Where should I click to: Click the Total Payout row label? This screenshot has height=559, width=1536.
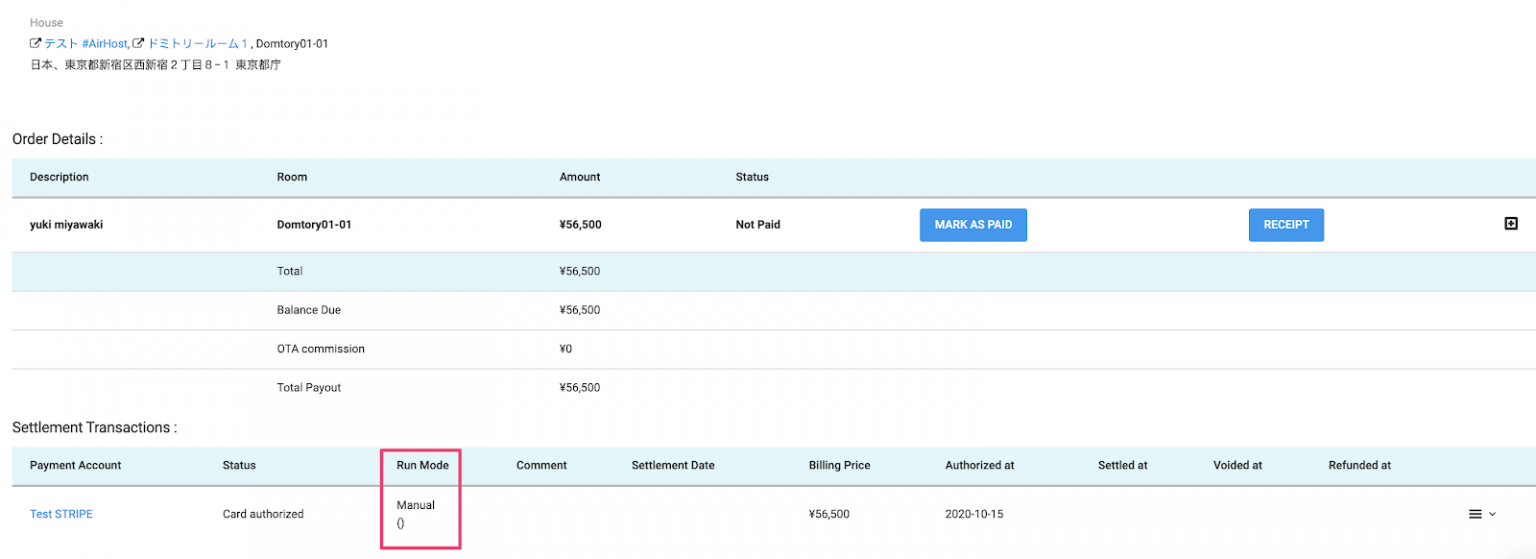tap(309, 387)
